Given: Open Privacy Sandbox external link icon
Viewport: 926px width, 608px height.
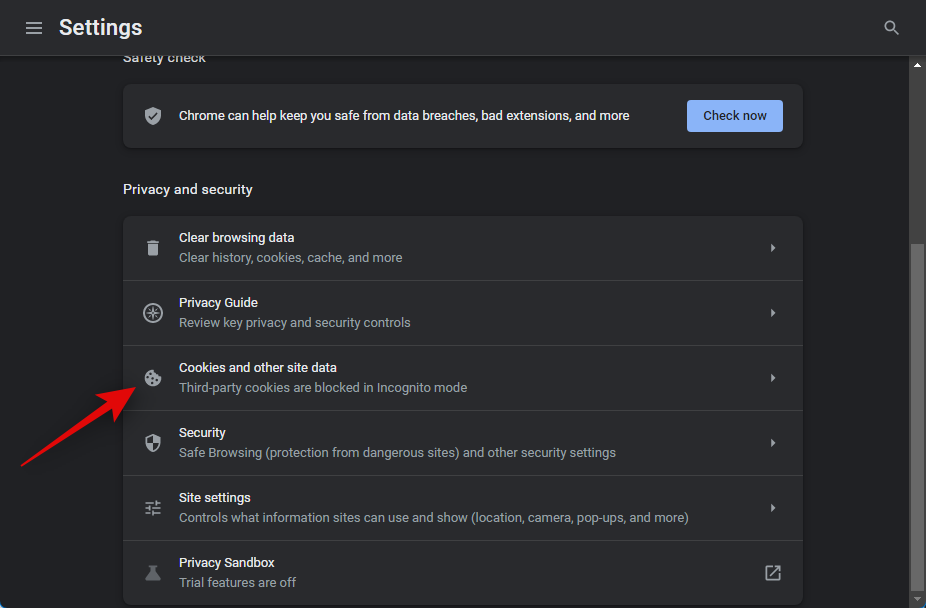Looking at the screenshot, I should click(x=772, y=573).
